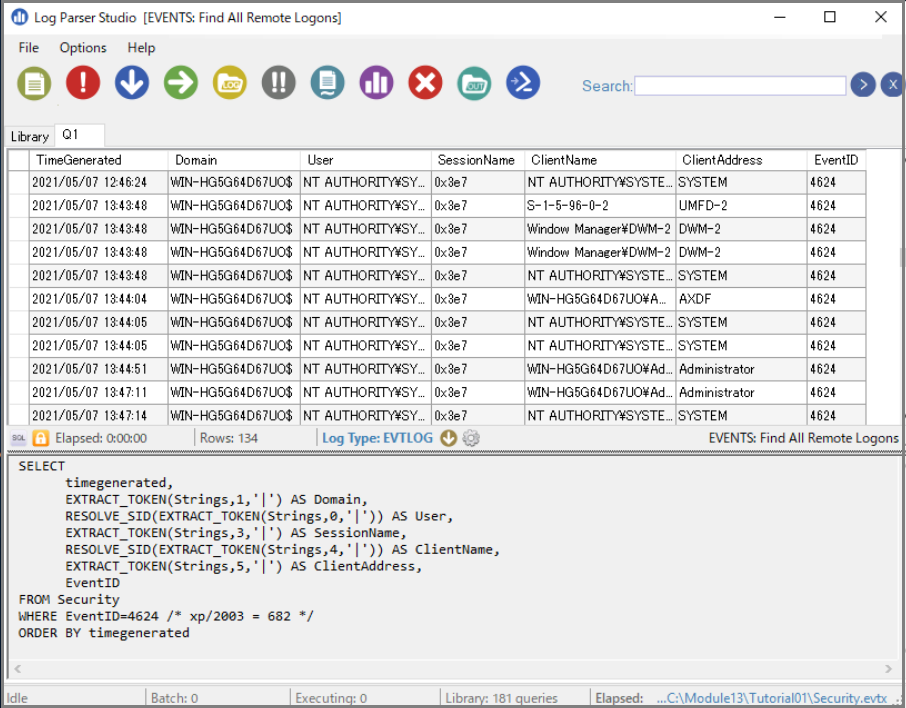Click the orange lock icon in the query status bar
Image resolution: width=906 pixels, height=708 pixels.
[x=40, y=438]
